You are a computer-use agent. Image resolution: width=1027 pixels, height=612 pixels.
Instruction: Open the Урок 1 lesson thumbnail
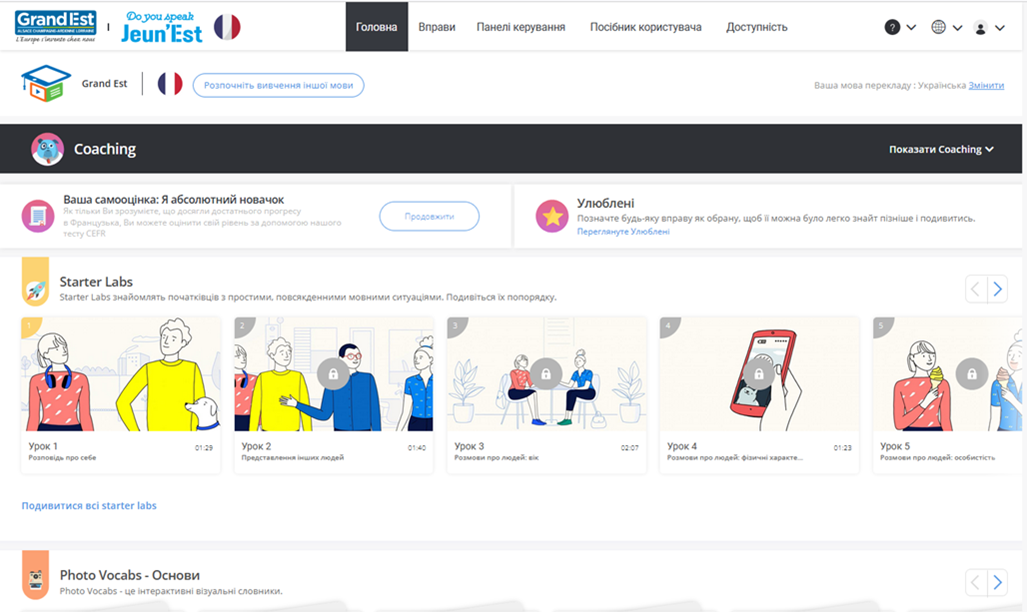121,375
